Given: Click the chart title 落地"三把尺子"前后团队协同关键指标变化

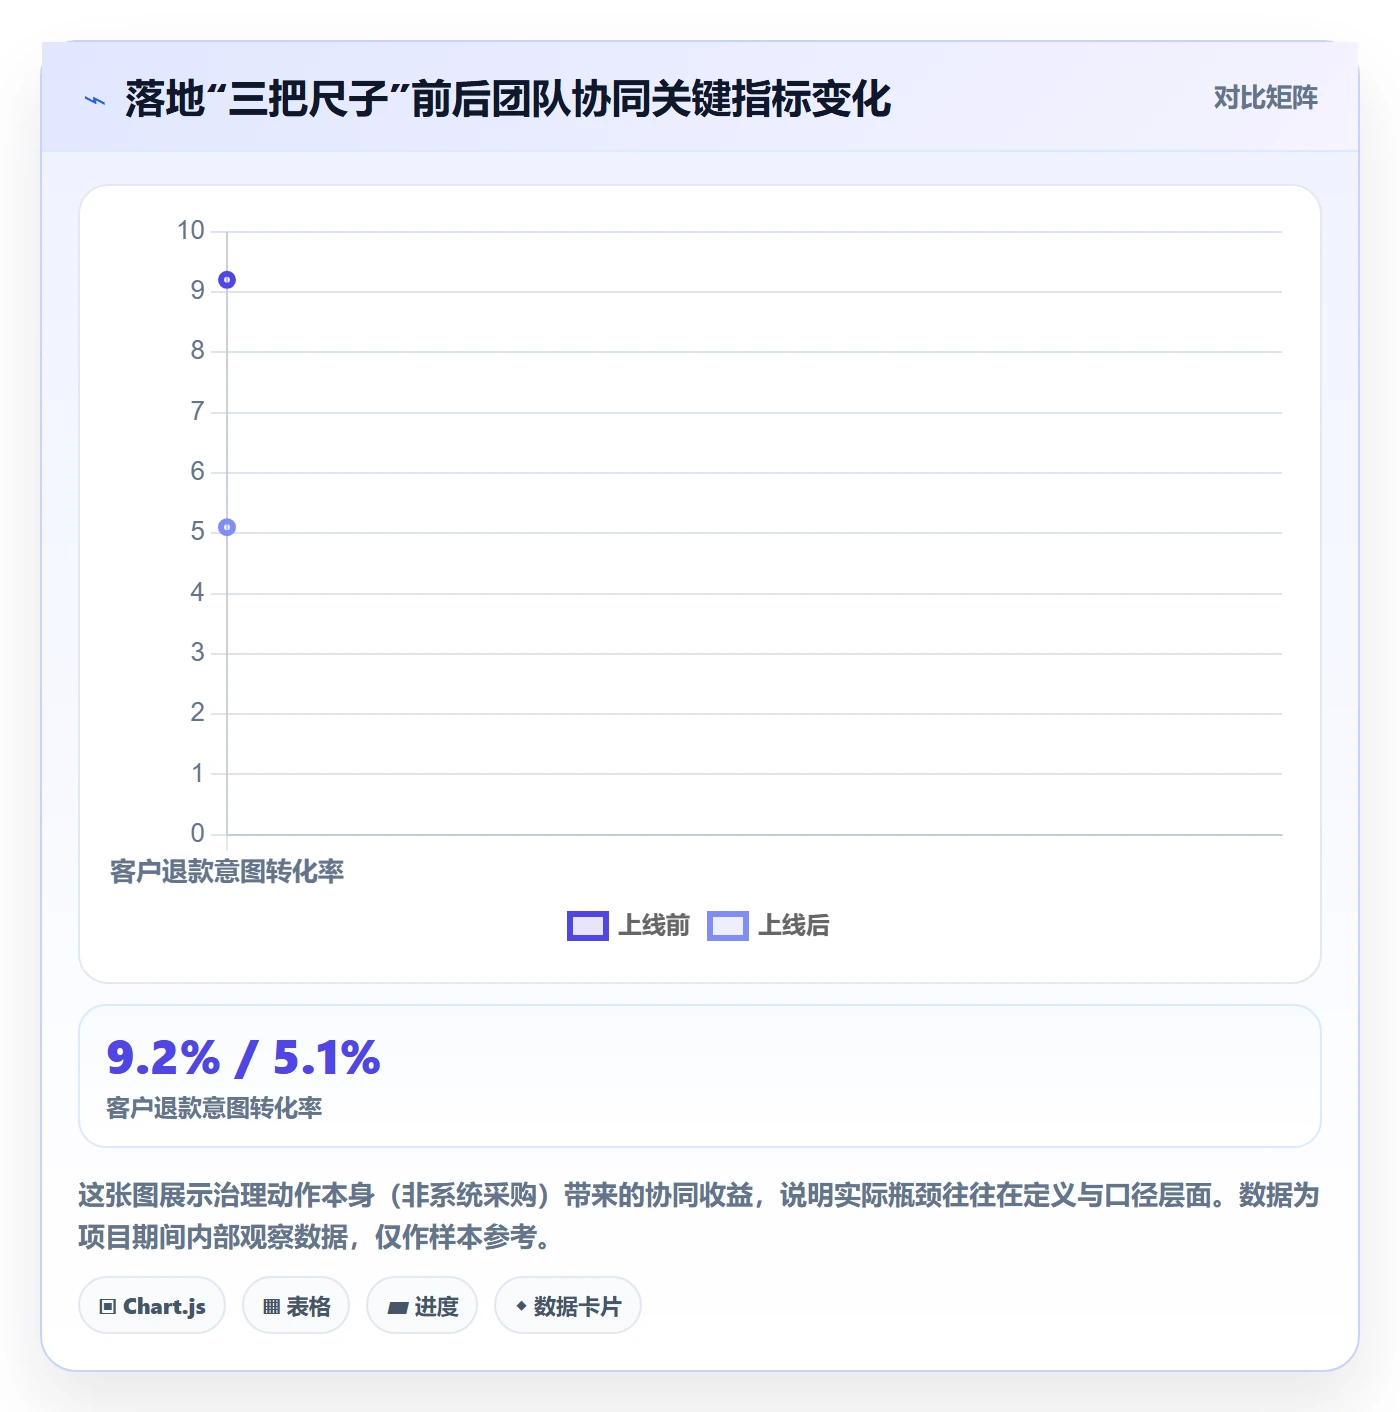Looking at the screenshot, I should click(x=508, y=99).
